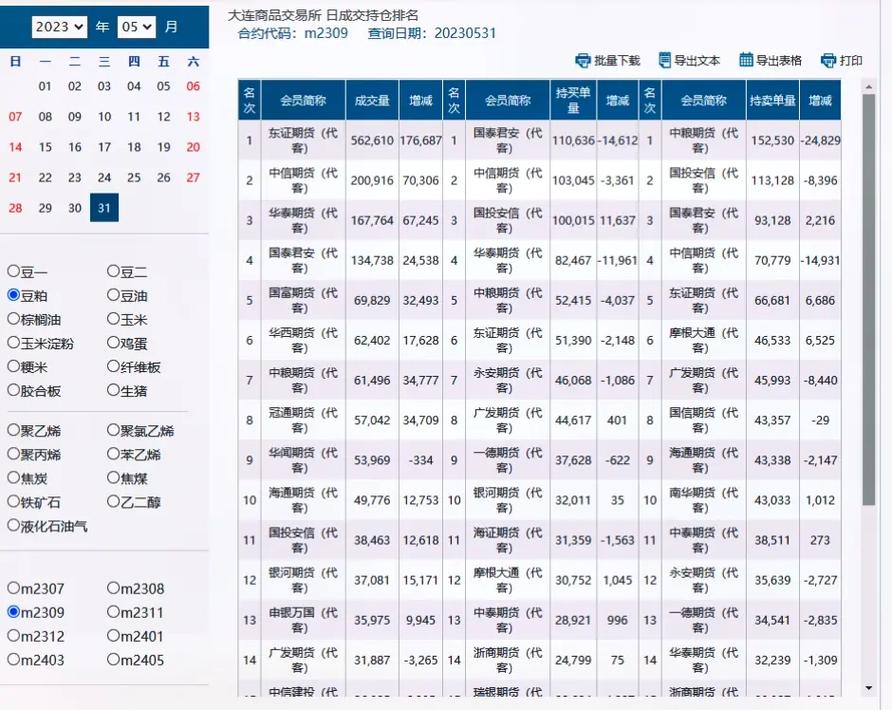This screenshot has width=892, height=710.
Task: Expand the month 05 dropdown
Action: tap(136, 27)
